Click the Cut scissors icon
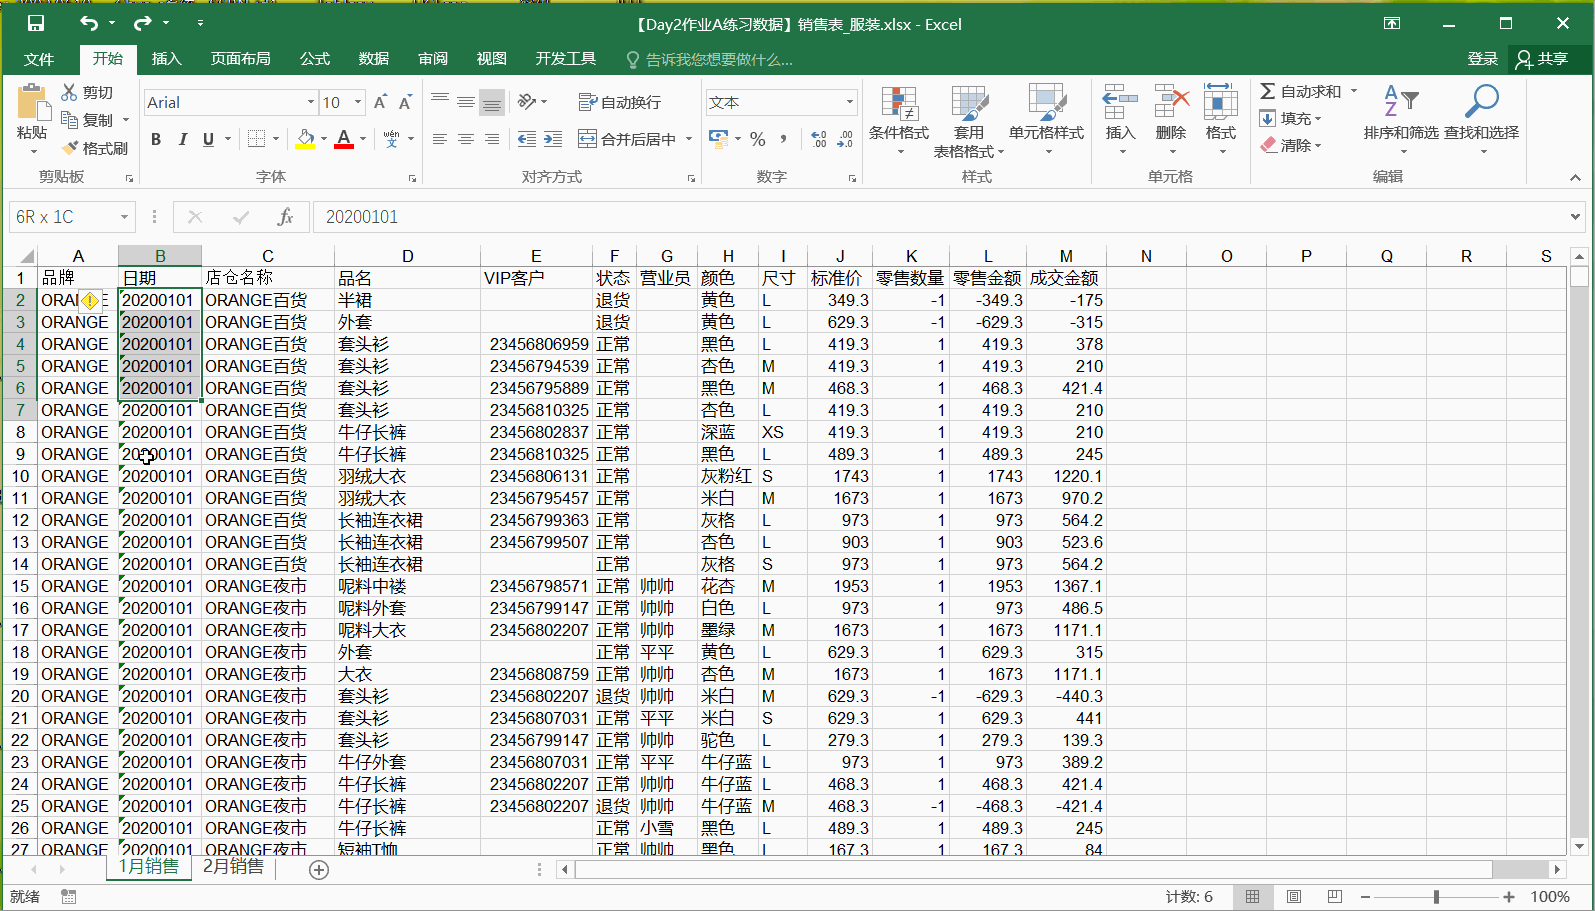Viewport: 1595px width, 911px height. pyautogui.click(x=69, y=92)
